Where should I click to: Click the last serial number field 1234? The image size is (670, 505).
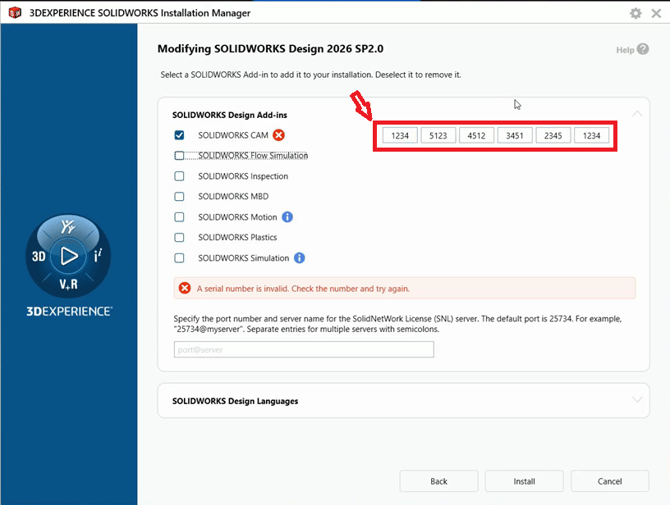(591, 135)
